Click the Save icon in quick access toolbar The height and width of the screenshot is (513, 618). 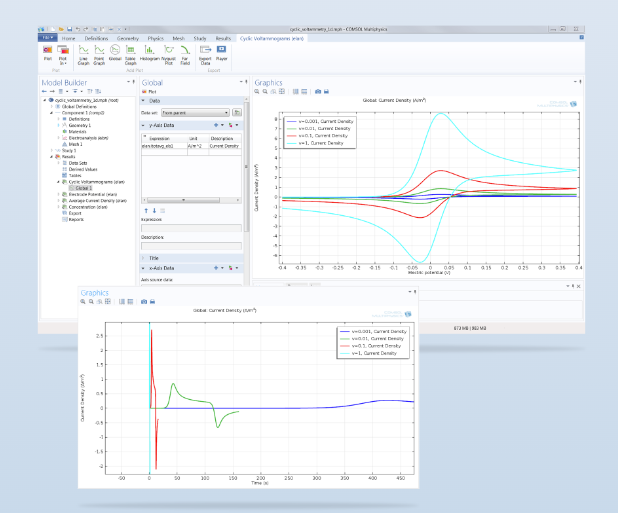point(69,29)
